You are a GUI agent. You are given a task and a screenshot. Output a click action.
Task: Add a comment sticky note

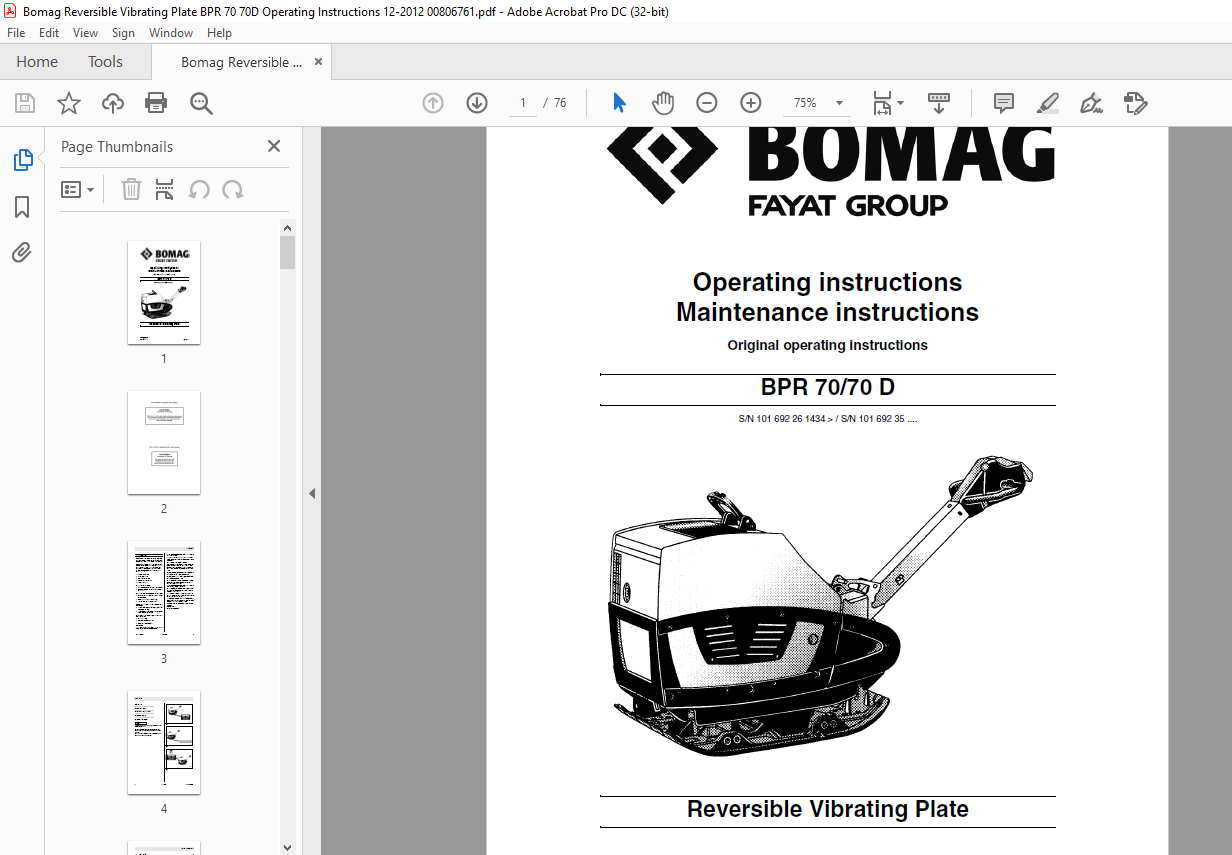click(x=1004, y=103)
